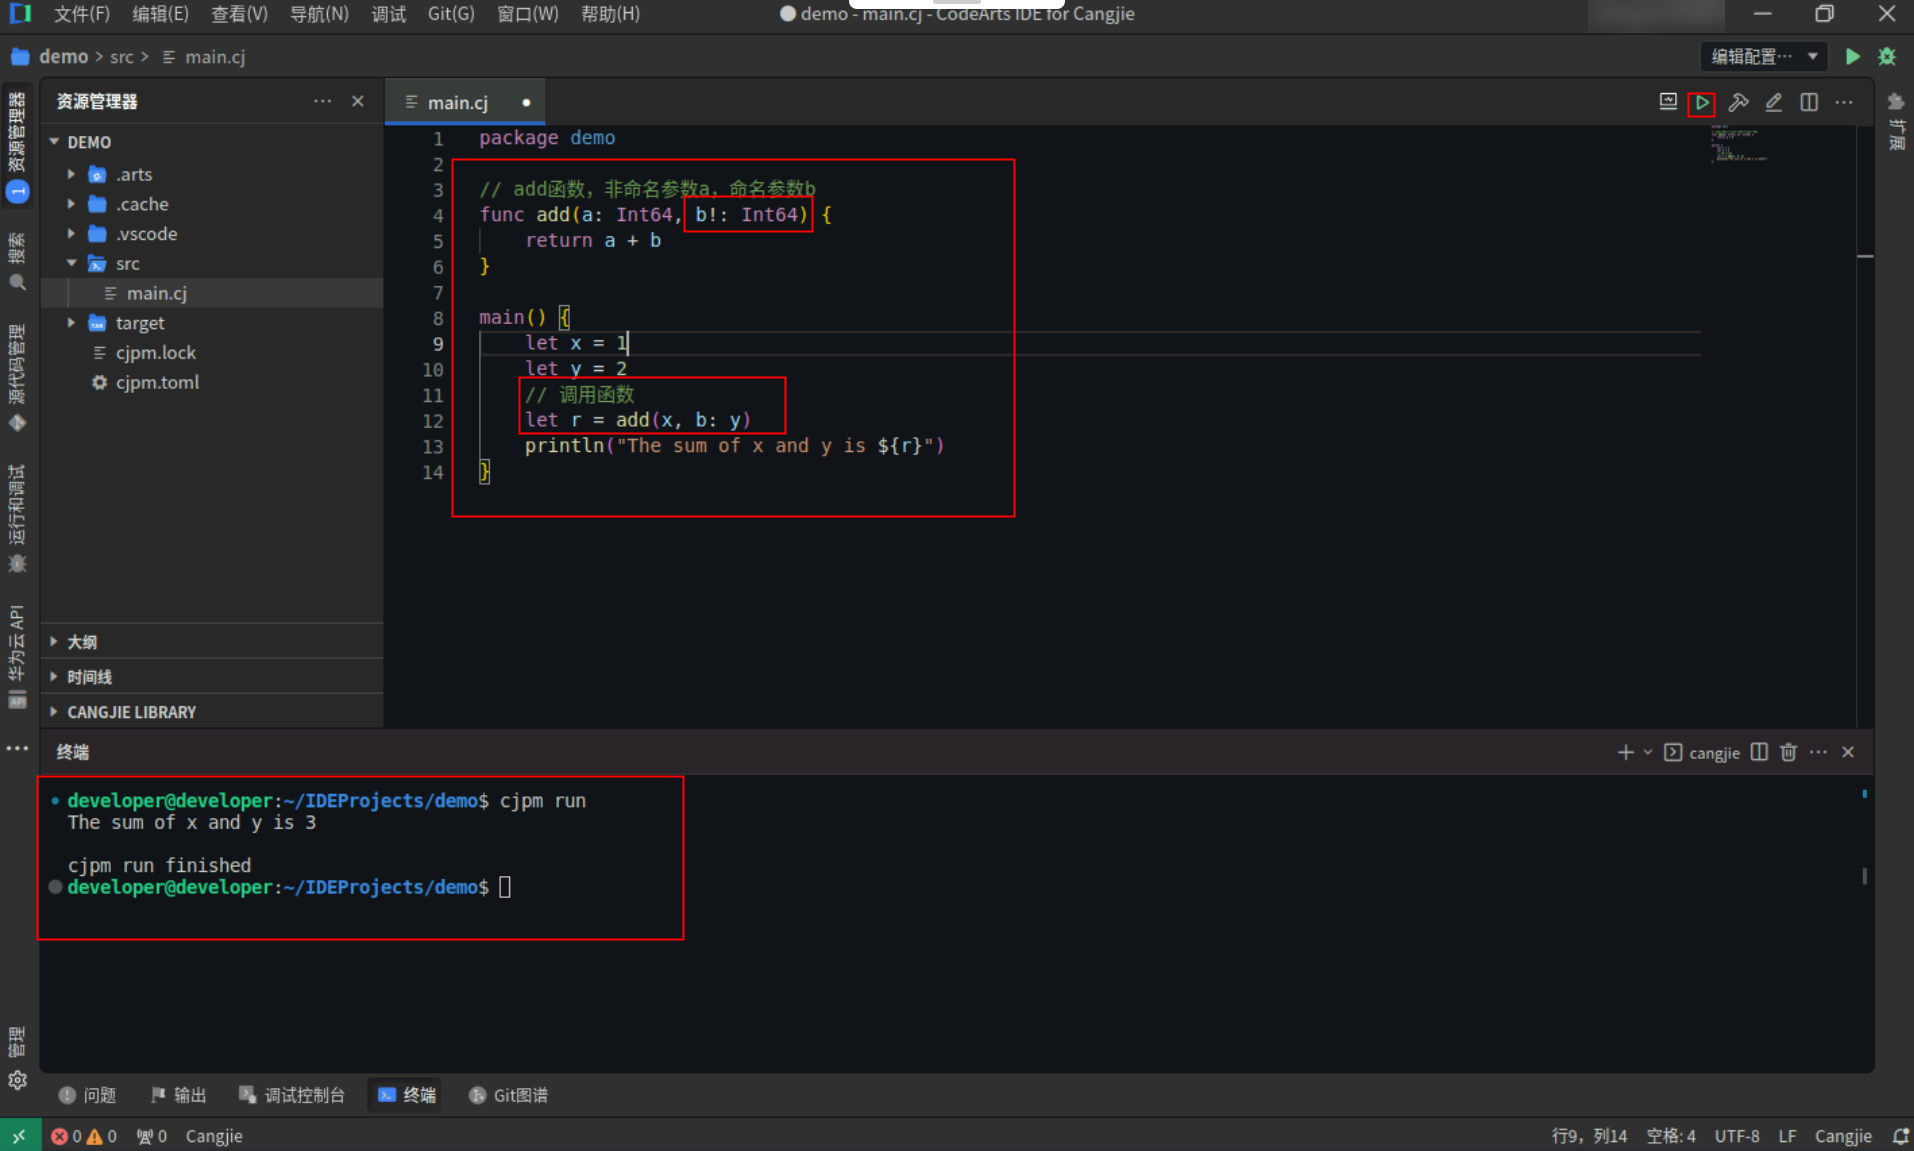Open the 帮助(H) menu

pos(610,14)
